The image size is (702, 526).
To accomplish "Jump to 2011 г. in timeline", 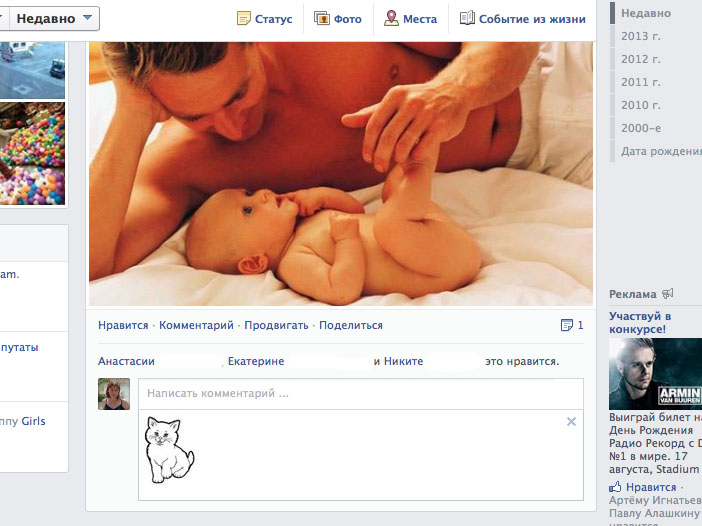I will click(640, 82).
